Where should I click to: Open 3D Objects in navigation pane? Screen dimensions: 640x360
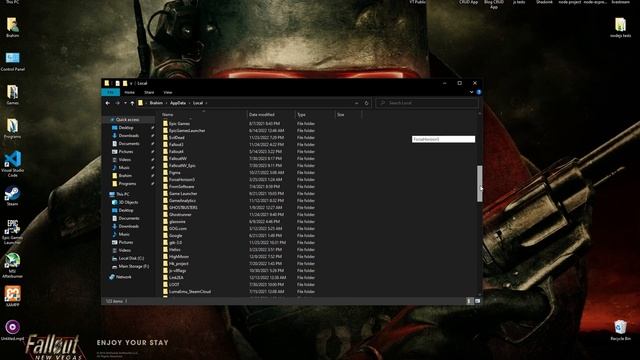[125, 202]
